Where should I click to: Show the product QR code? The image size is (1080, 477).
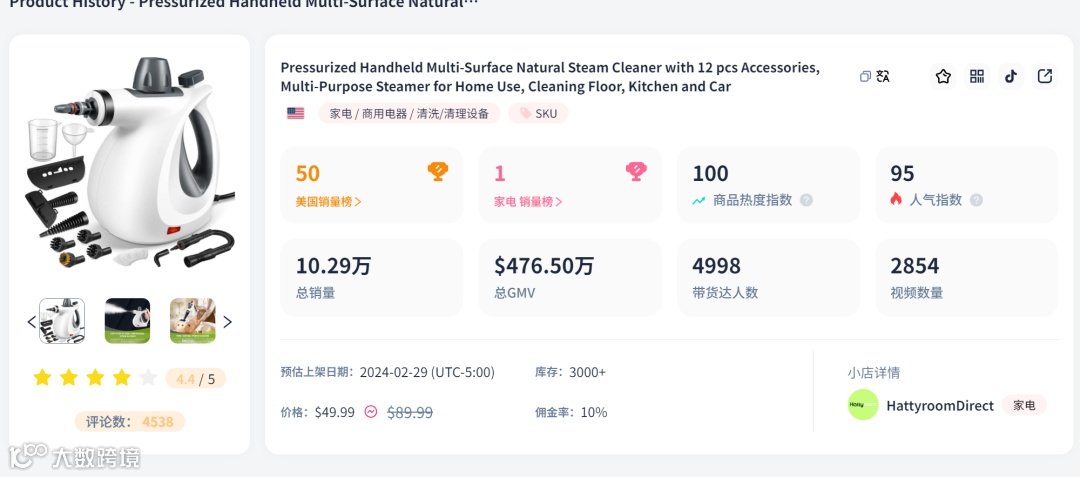pyautogui.click(x=977, y=77)
